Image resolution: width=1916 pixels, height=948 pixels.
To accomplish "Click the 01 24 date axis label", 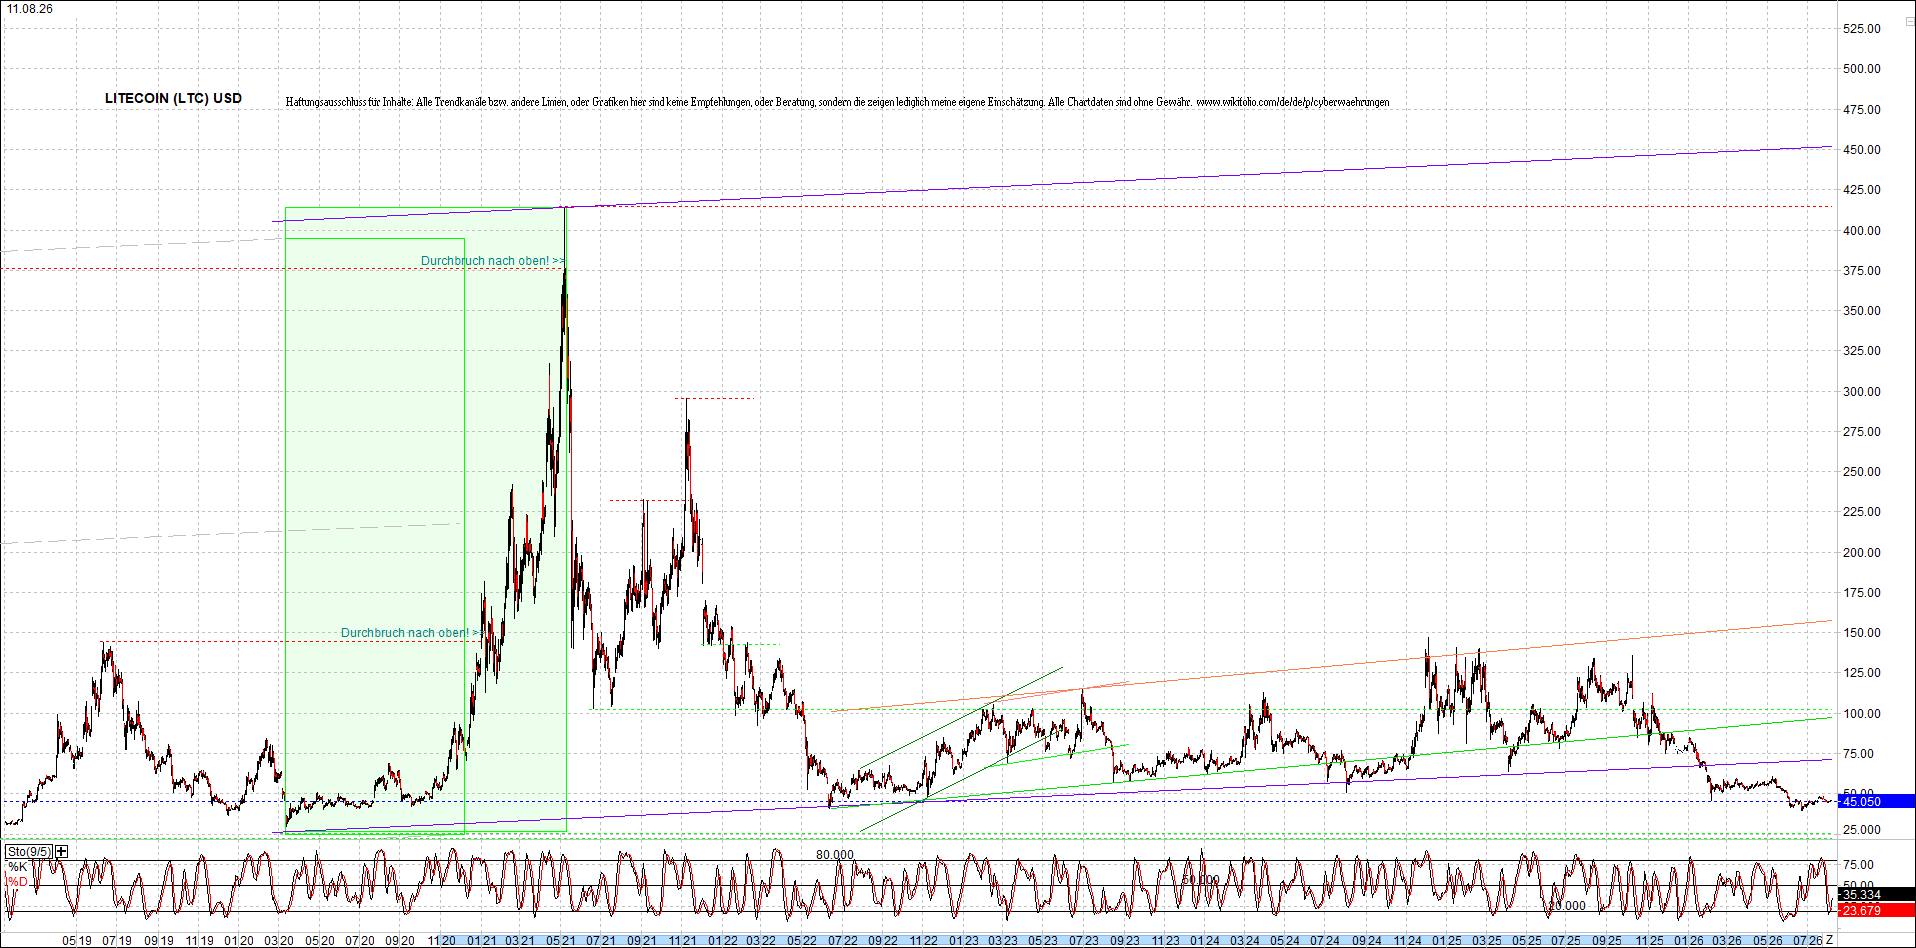I will (1205, 941).
